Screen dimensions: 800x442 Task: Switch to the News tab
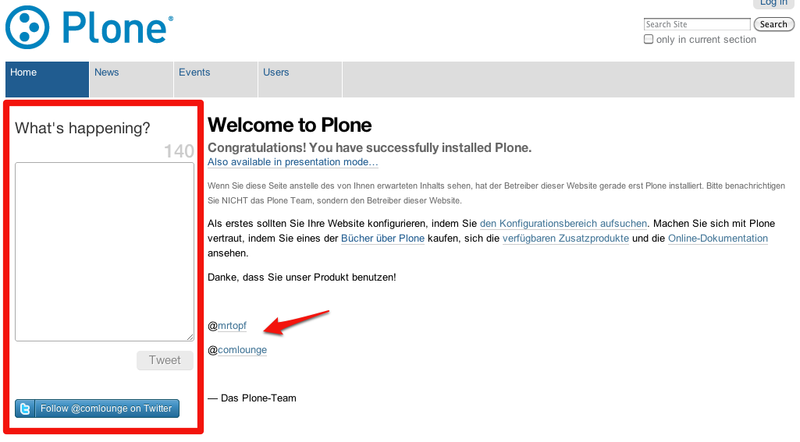click(107, 73)
